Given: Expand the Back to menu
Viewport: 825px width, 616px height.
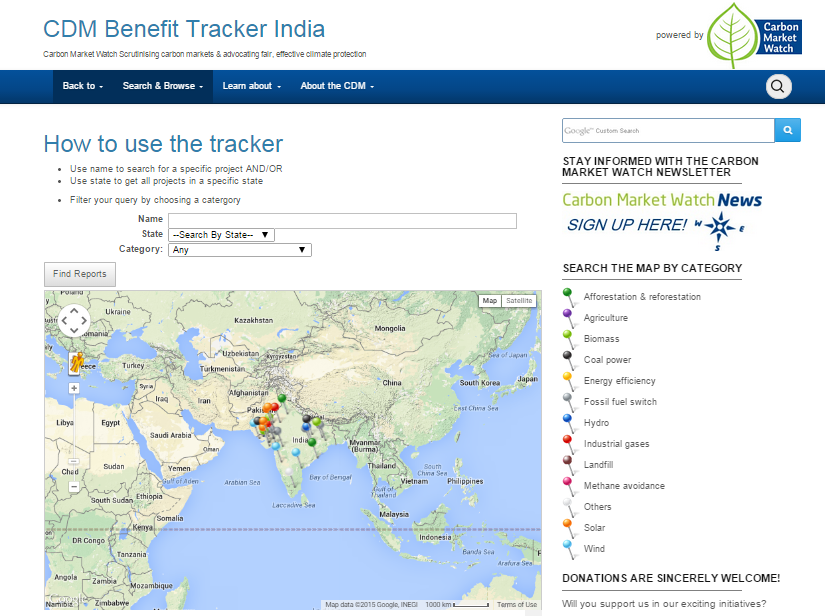Looking at the screenshot, I should [x=83, y=86].
